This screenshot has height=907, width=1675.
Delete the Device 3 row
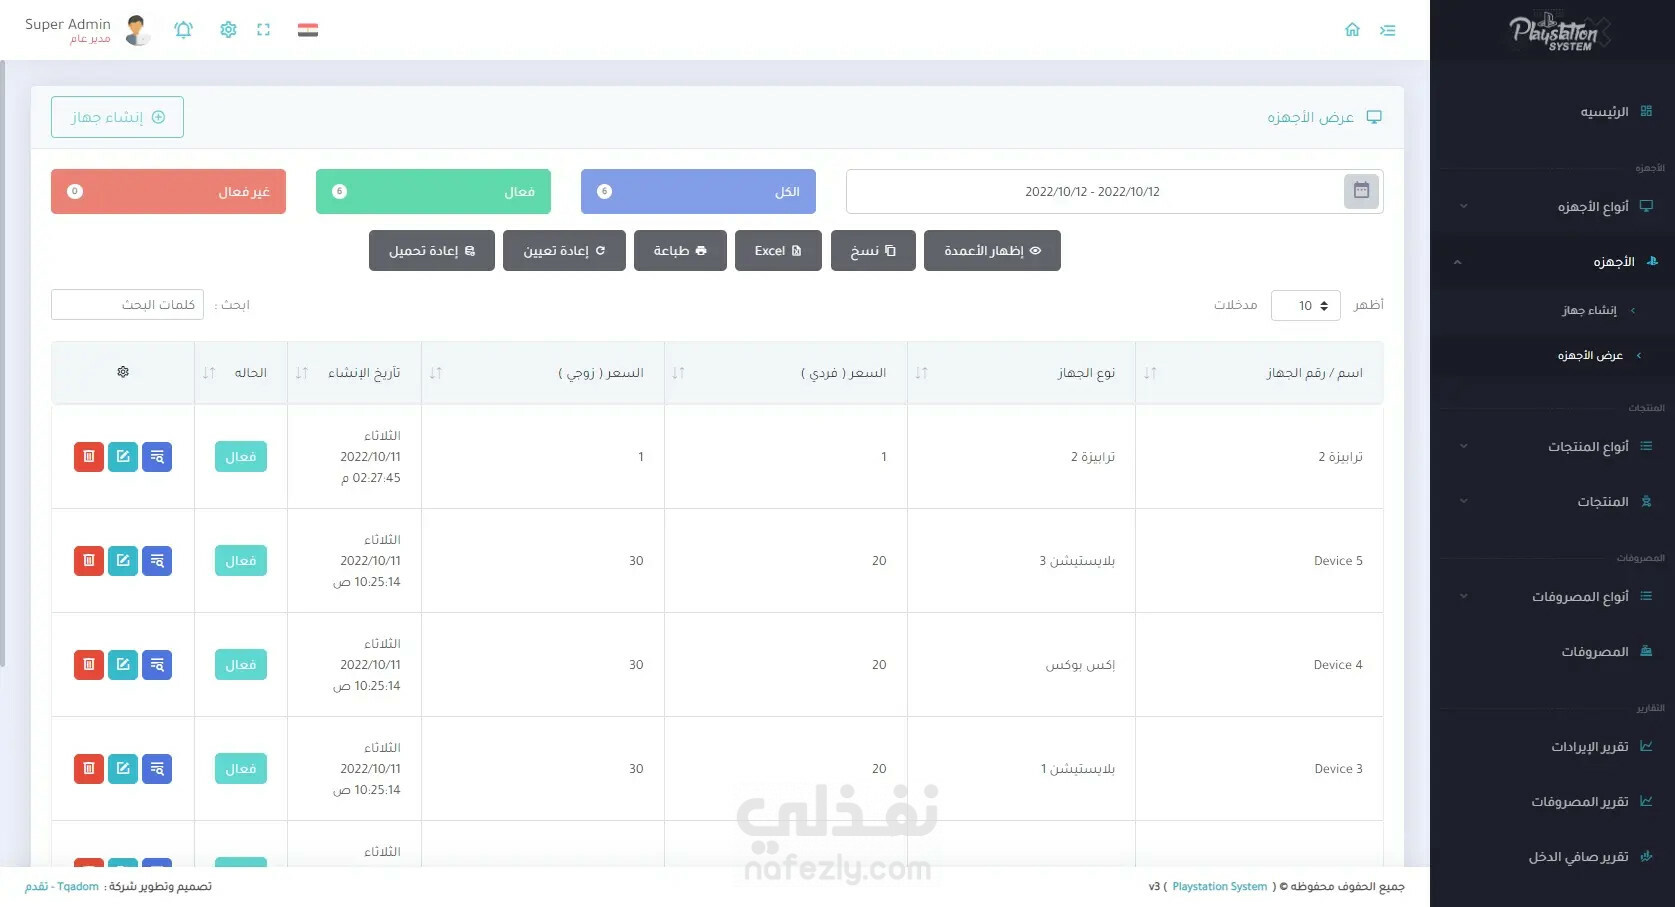pos(89,769)
